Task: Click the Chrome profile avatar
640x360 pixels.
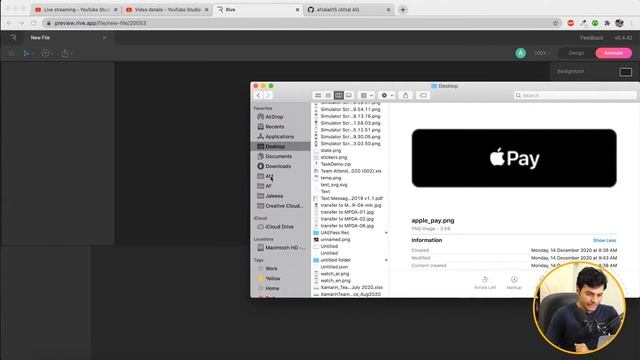Action: pyautogui.click(x=619, y=23)
